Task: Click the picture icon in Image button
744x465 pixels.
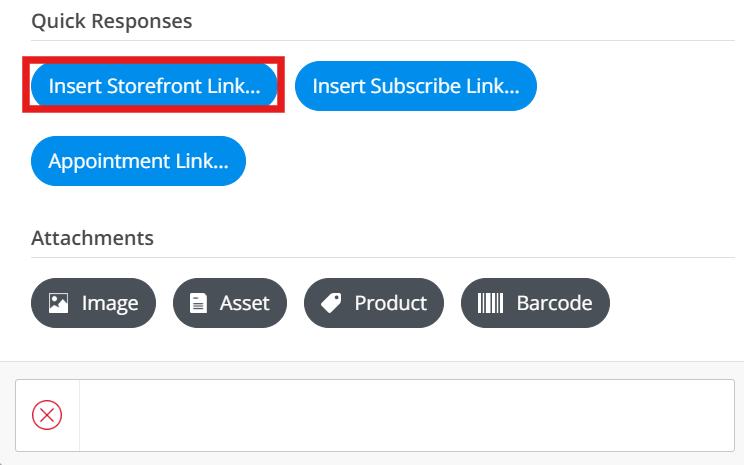Action: [x=59, y=303]
